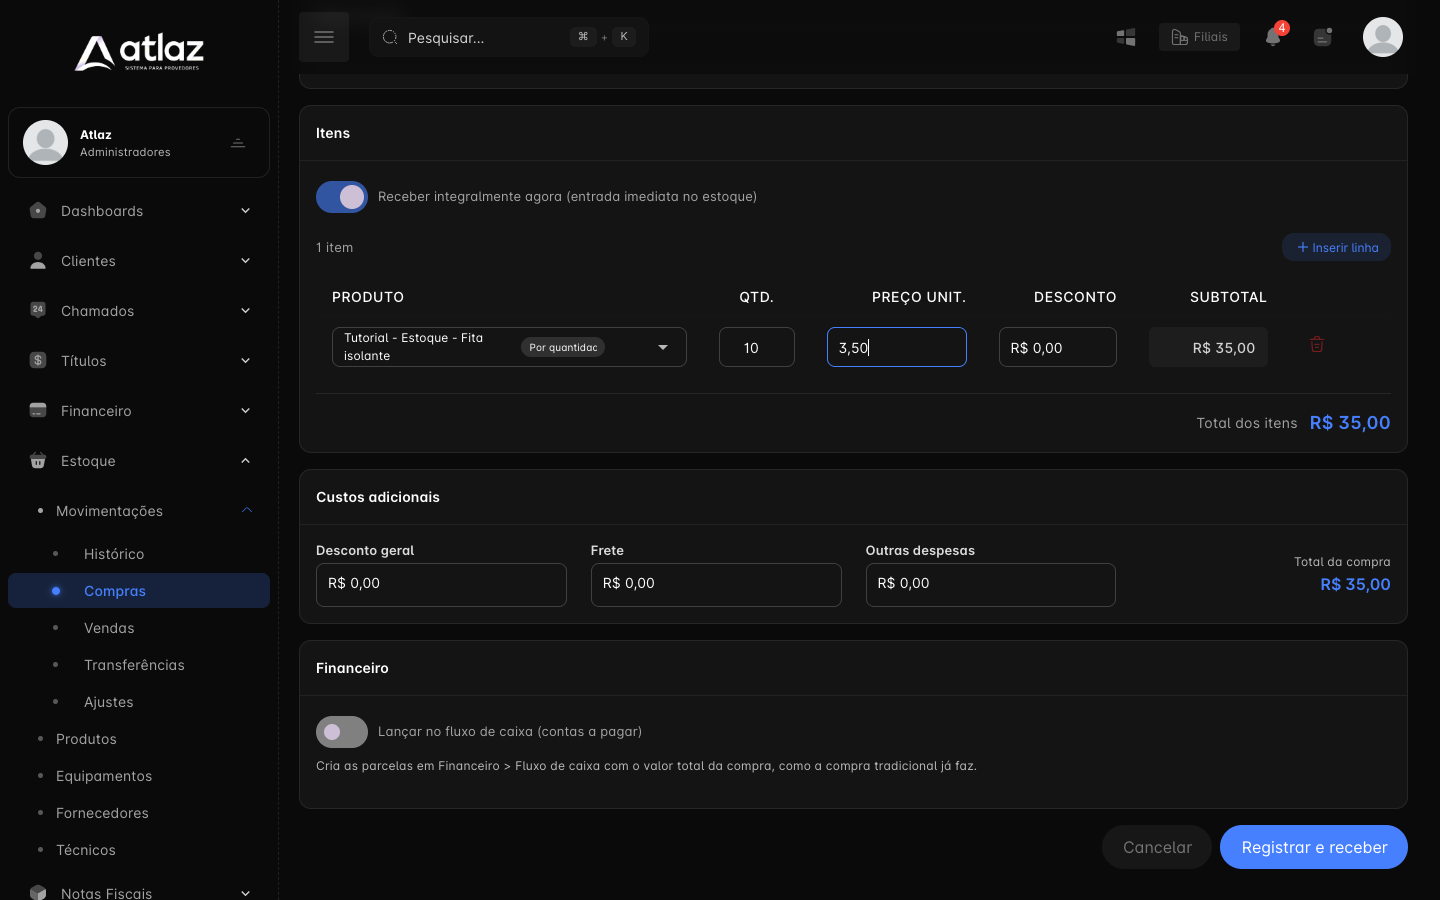Image resolution: width=1440 pixels, height=900 pixels.
Task: Click the Desconto geral input field
Action: click(441, 584)
